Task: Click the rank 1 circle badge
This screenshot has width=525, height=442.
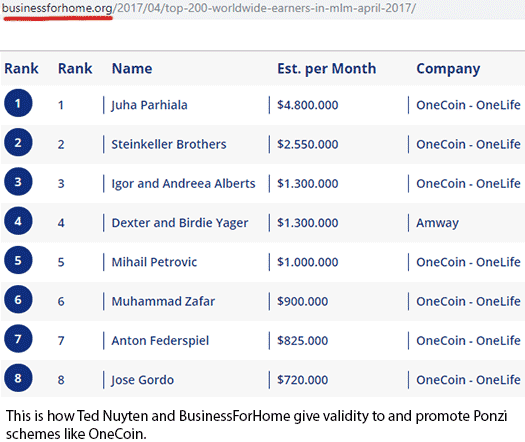Action: pos(18,103)
